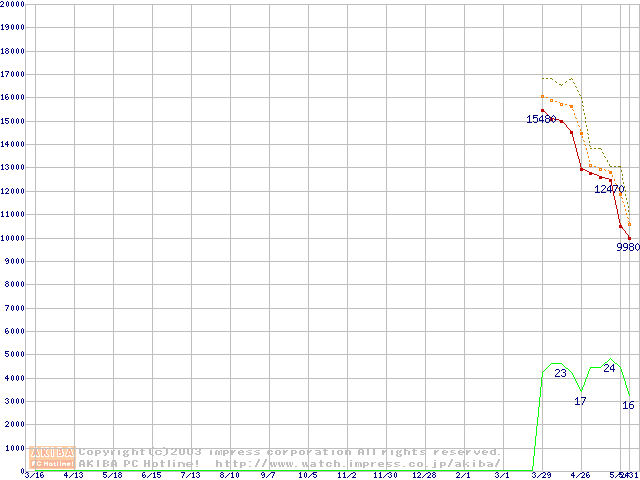This screenshot has width=640, height=480.
Task: Select the 3/16 date on the x-axis
Action: click(34, 476)
